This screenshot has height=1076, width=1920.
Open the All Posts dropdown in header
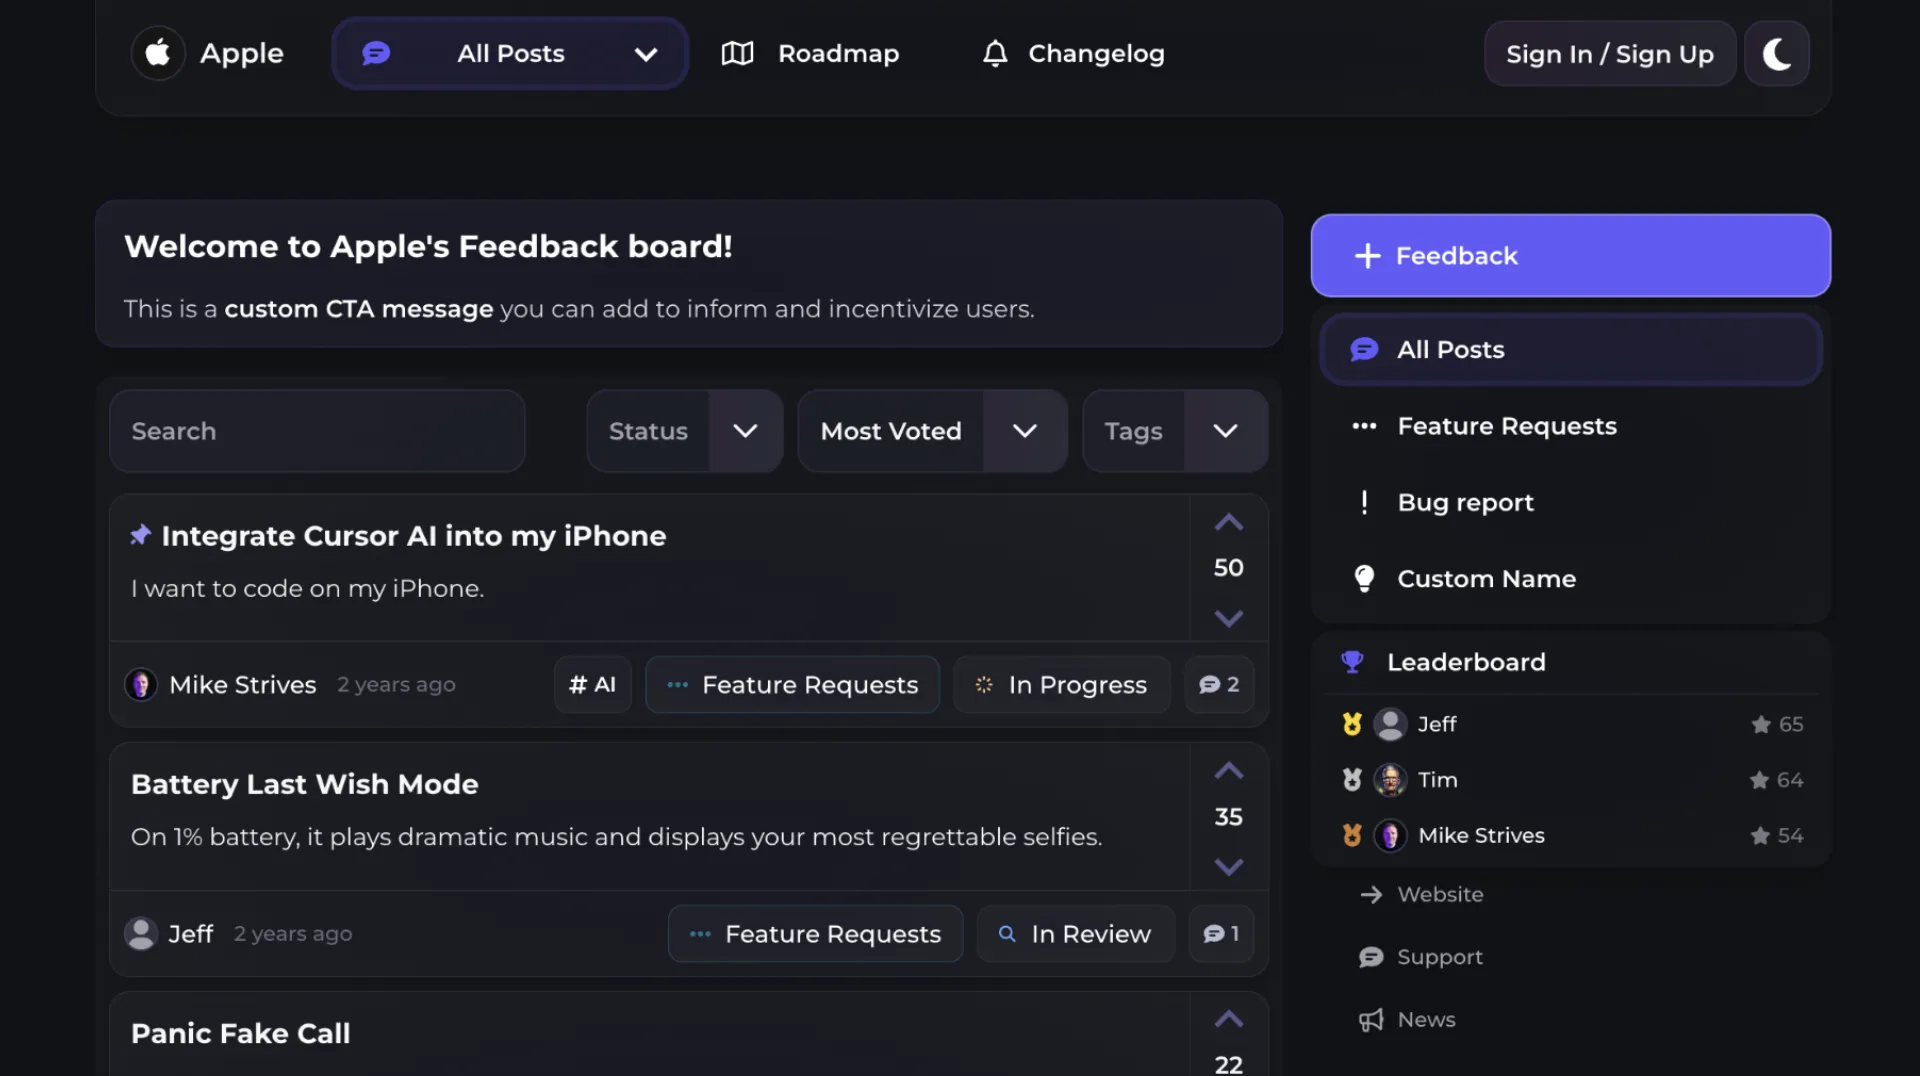point(510,54)
